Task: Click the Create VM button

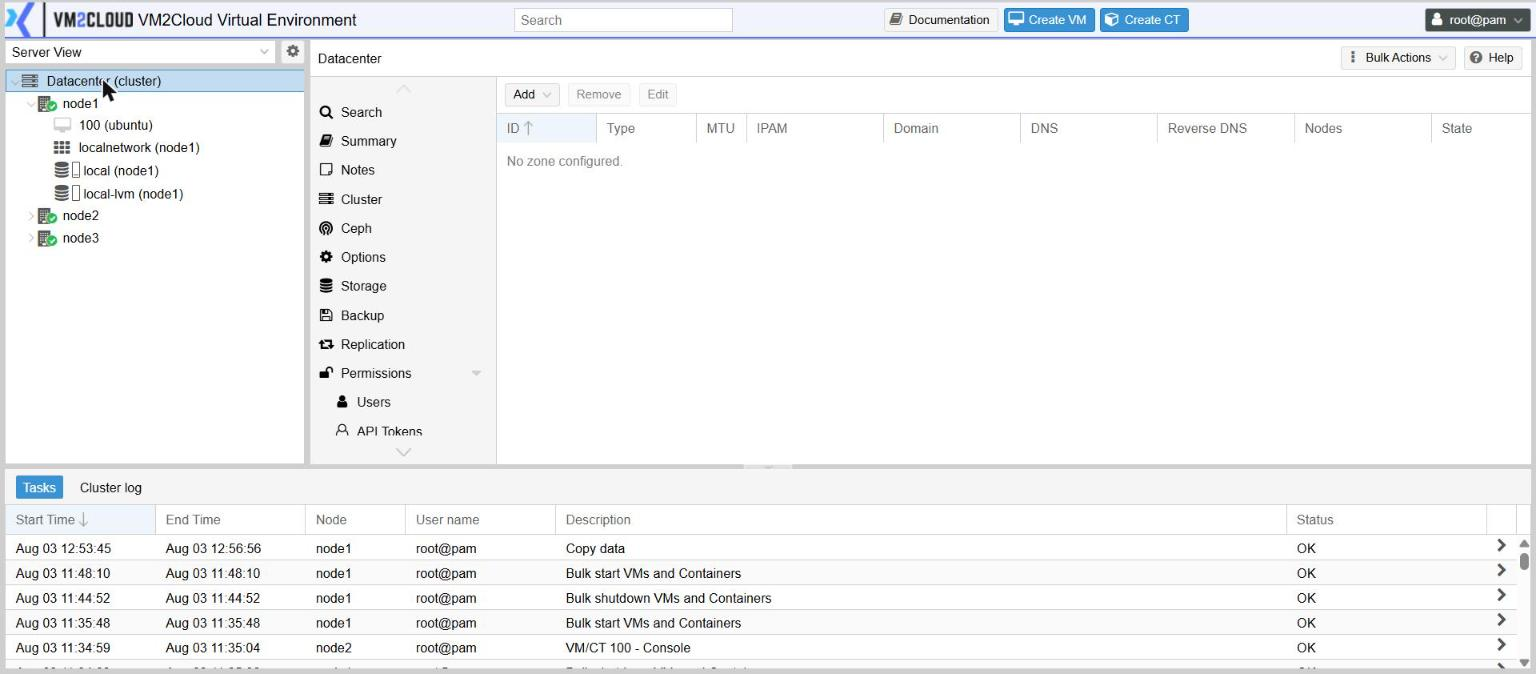Action: pyautogui.click(x=1049, y=20)
